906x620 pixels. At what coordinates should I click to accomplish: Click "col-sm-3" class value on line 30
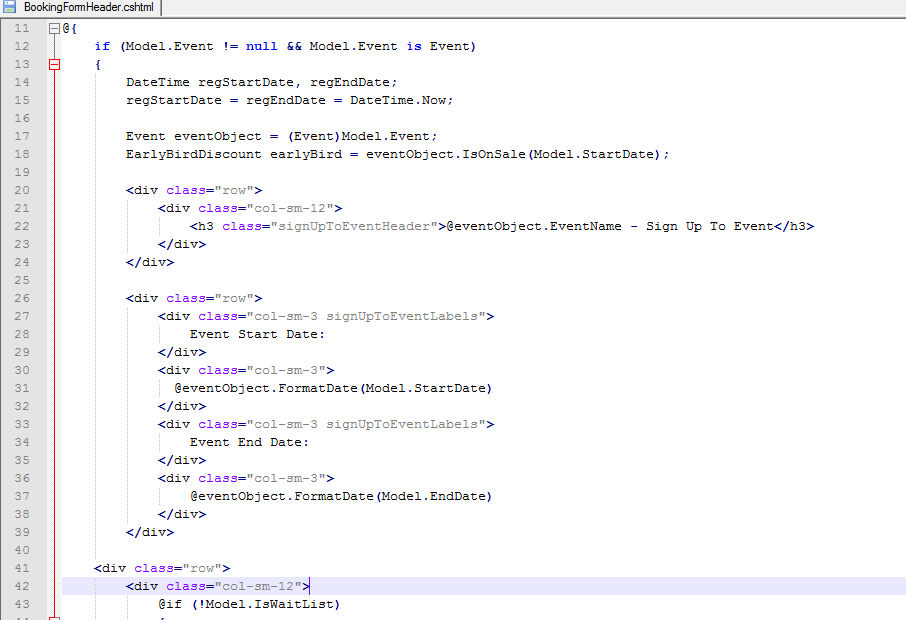286,370
